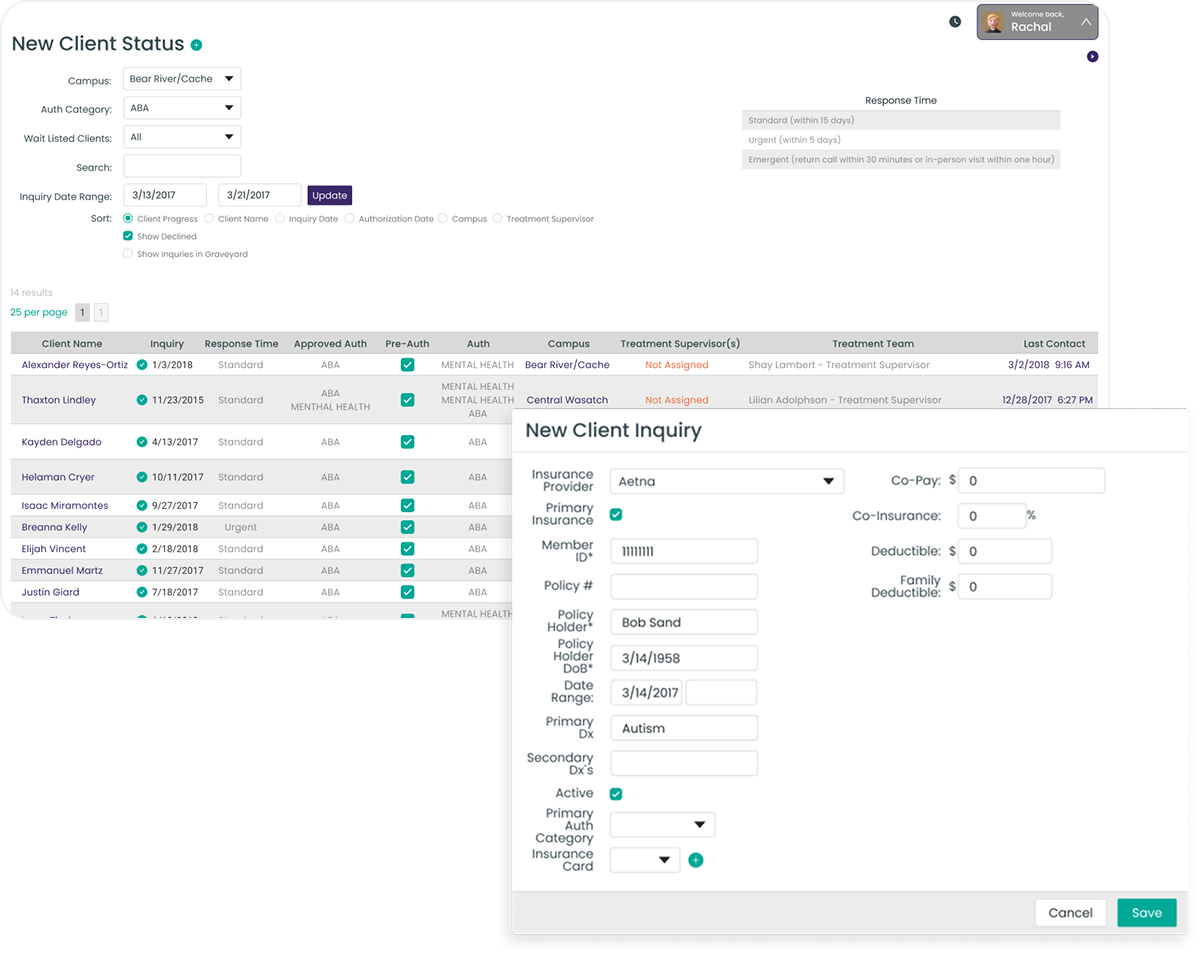1200x956 pixels.
Task: Click Rachal's profile avatar
Action: pos(993,22)
